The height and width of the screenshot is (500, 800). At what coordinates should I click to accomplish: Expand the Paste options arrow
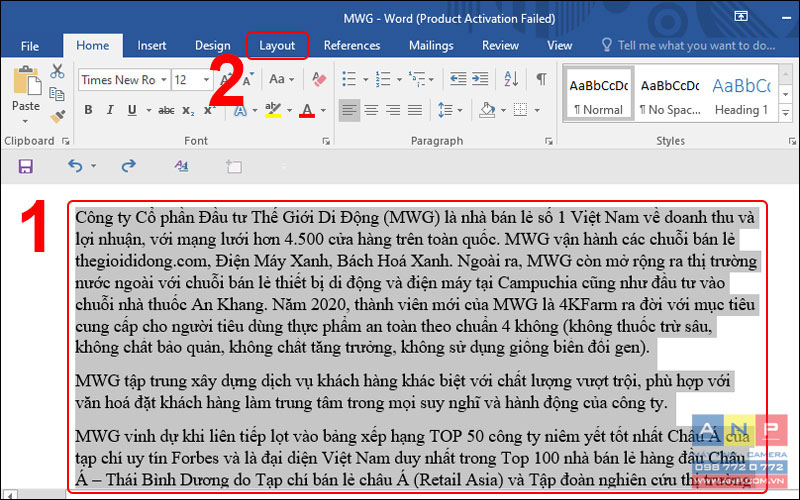point(26,121)
